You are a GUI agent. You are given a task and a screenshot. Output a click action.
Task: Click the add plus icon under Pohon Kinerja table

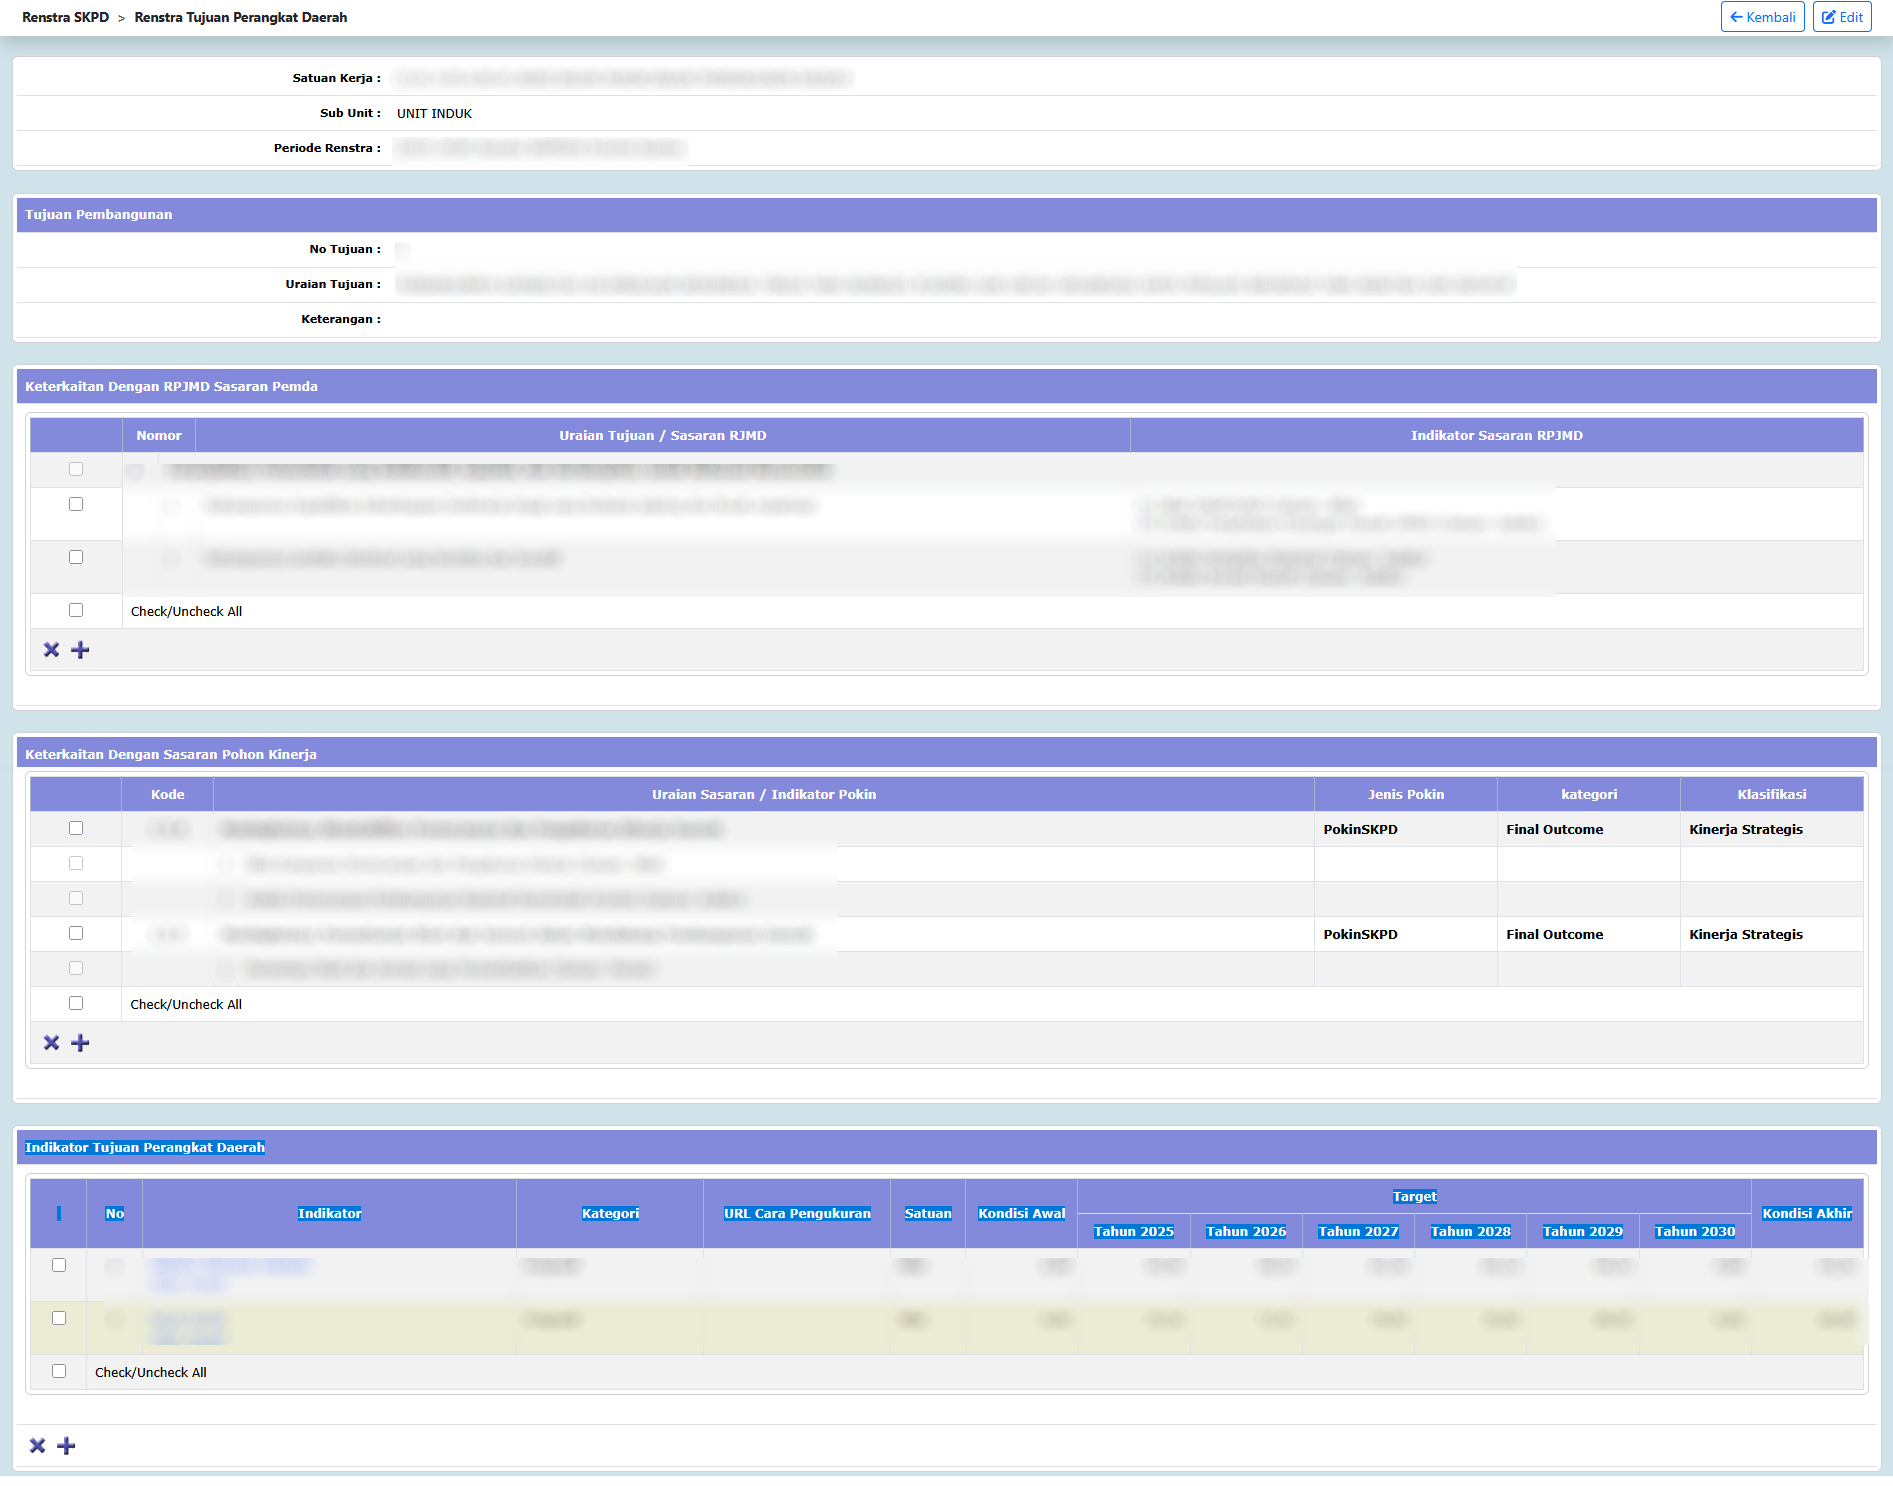pyautogui.click(x=81, y=1043)
